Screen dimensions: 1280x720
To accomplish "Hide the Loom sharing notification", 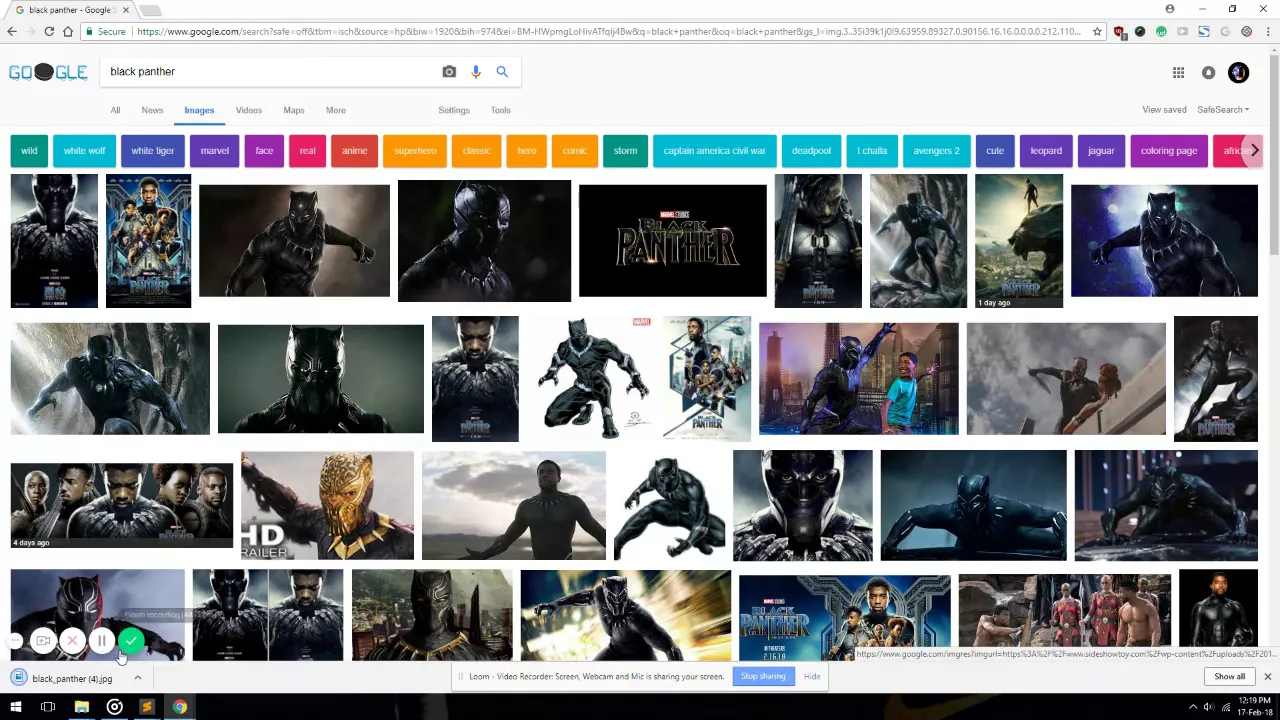I will pyautogui.click(x=812, y=677).
